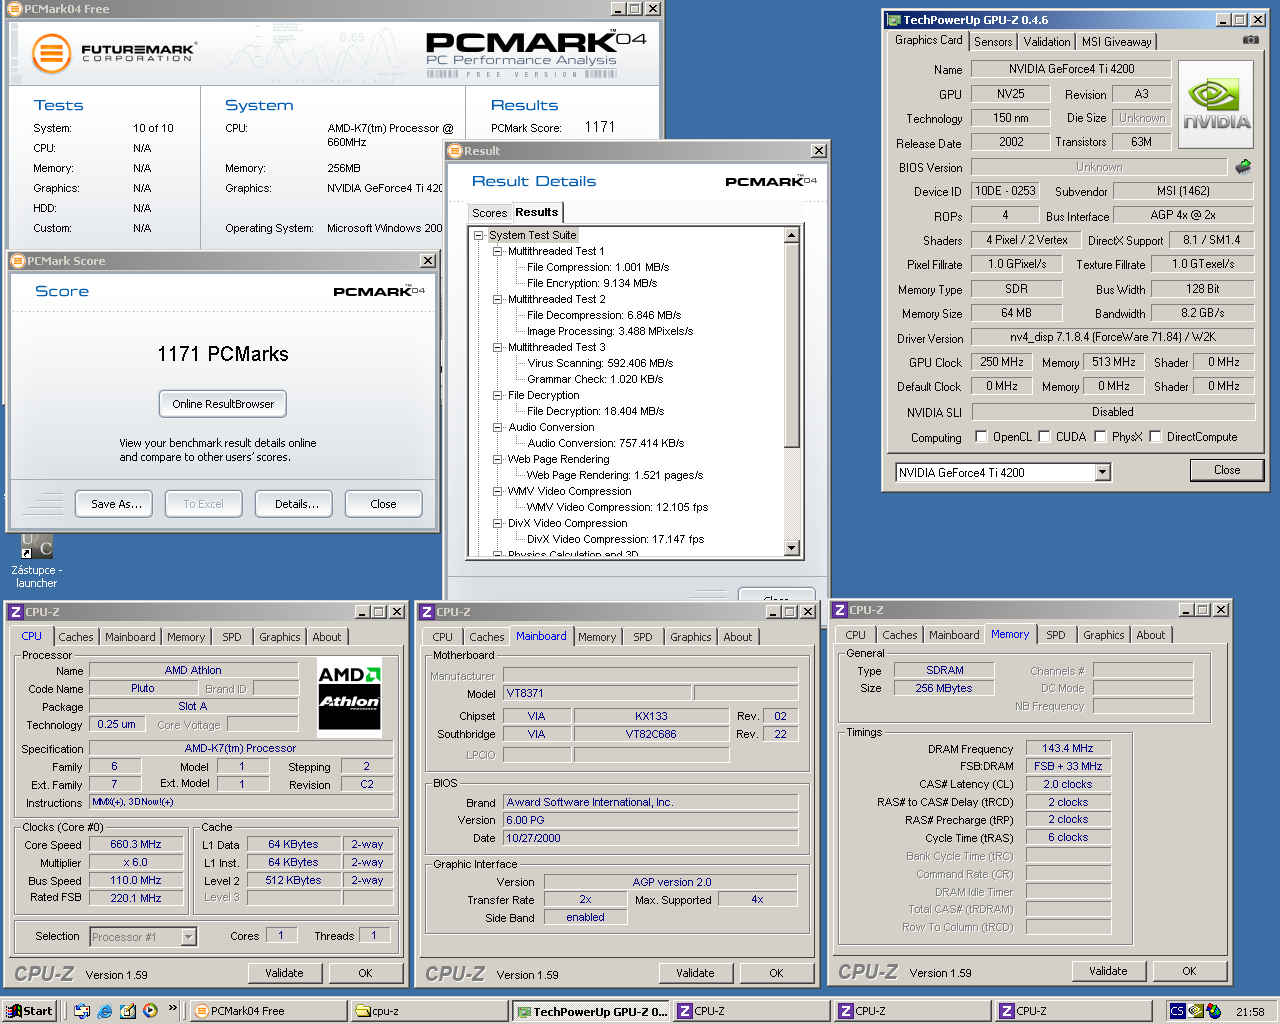
Task: Open the notepad-with-pencil quick launch icon
Action: [x=127, y=1011]
